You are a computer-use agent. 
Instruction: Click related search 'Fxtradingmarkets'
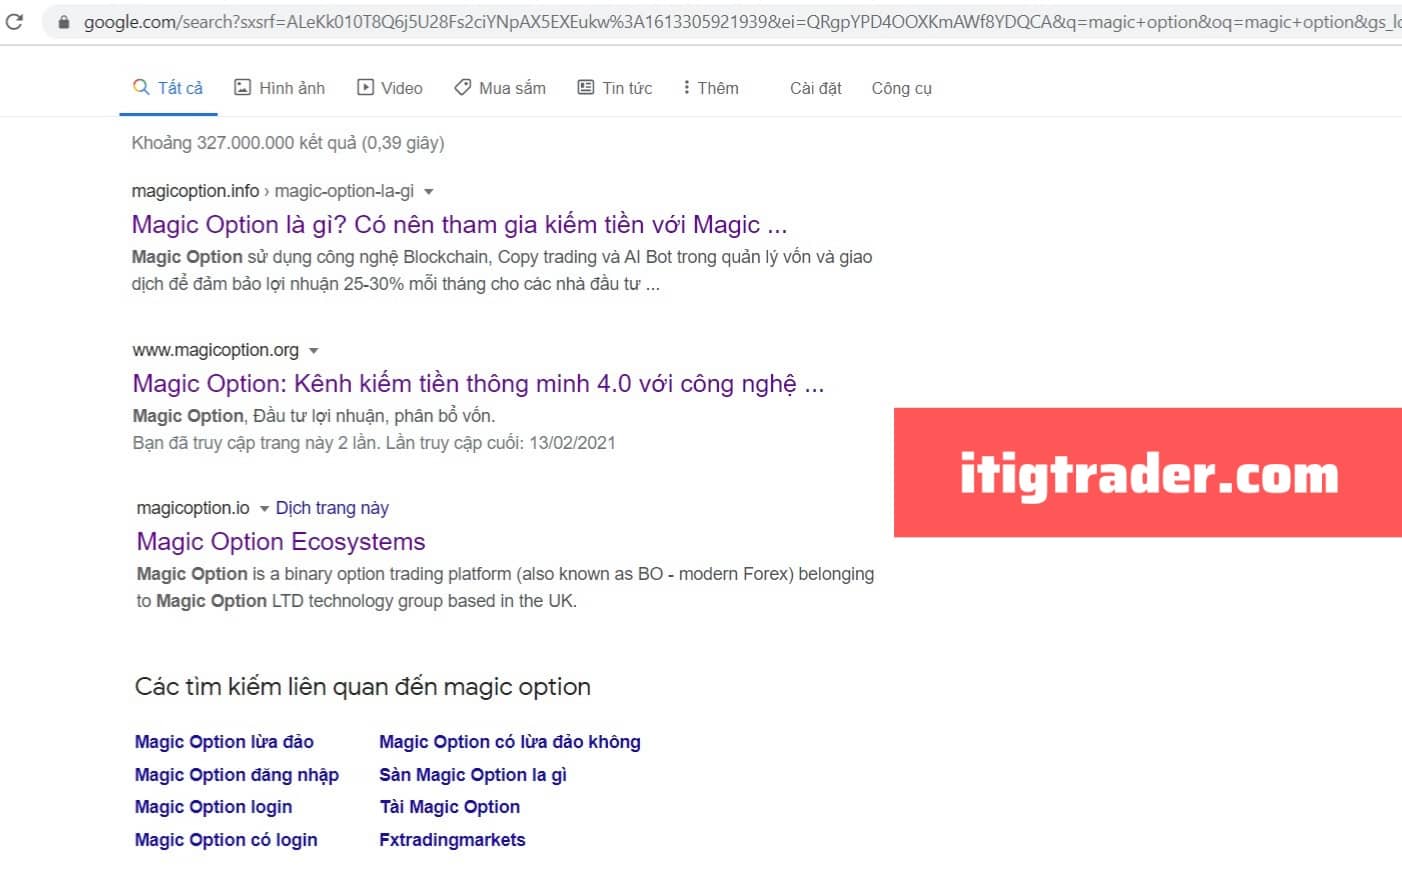pos(452,840)
